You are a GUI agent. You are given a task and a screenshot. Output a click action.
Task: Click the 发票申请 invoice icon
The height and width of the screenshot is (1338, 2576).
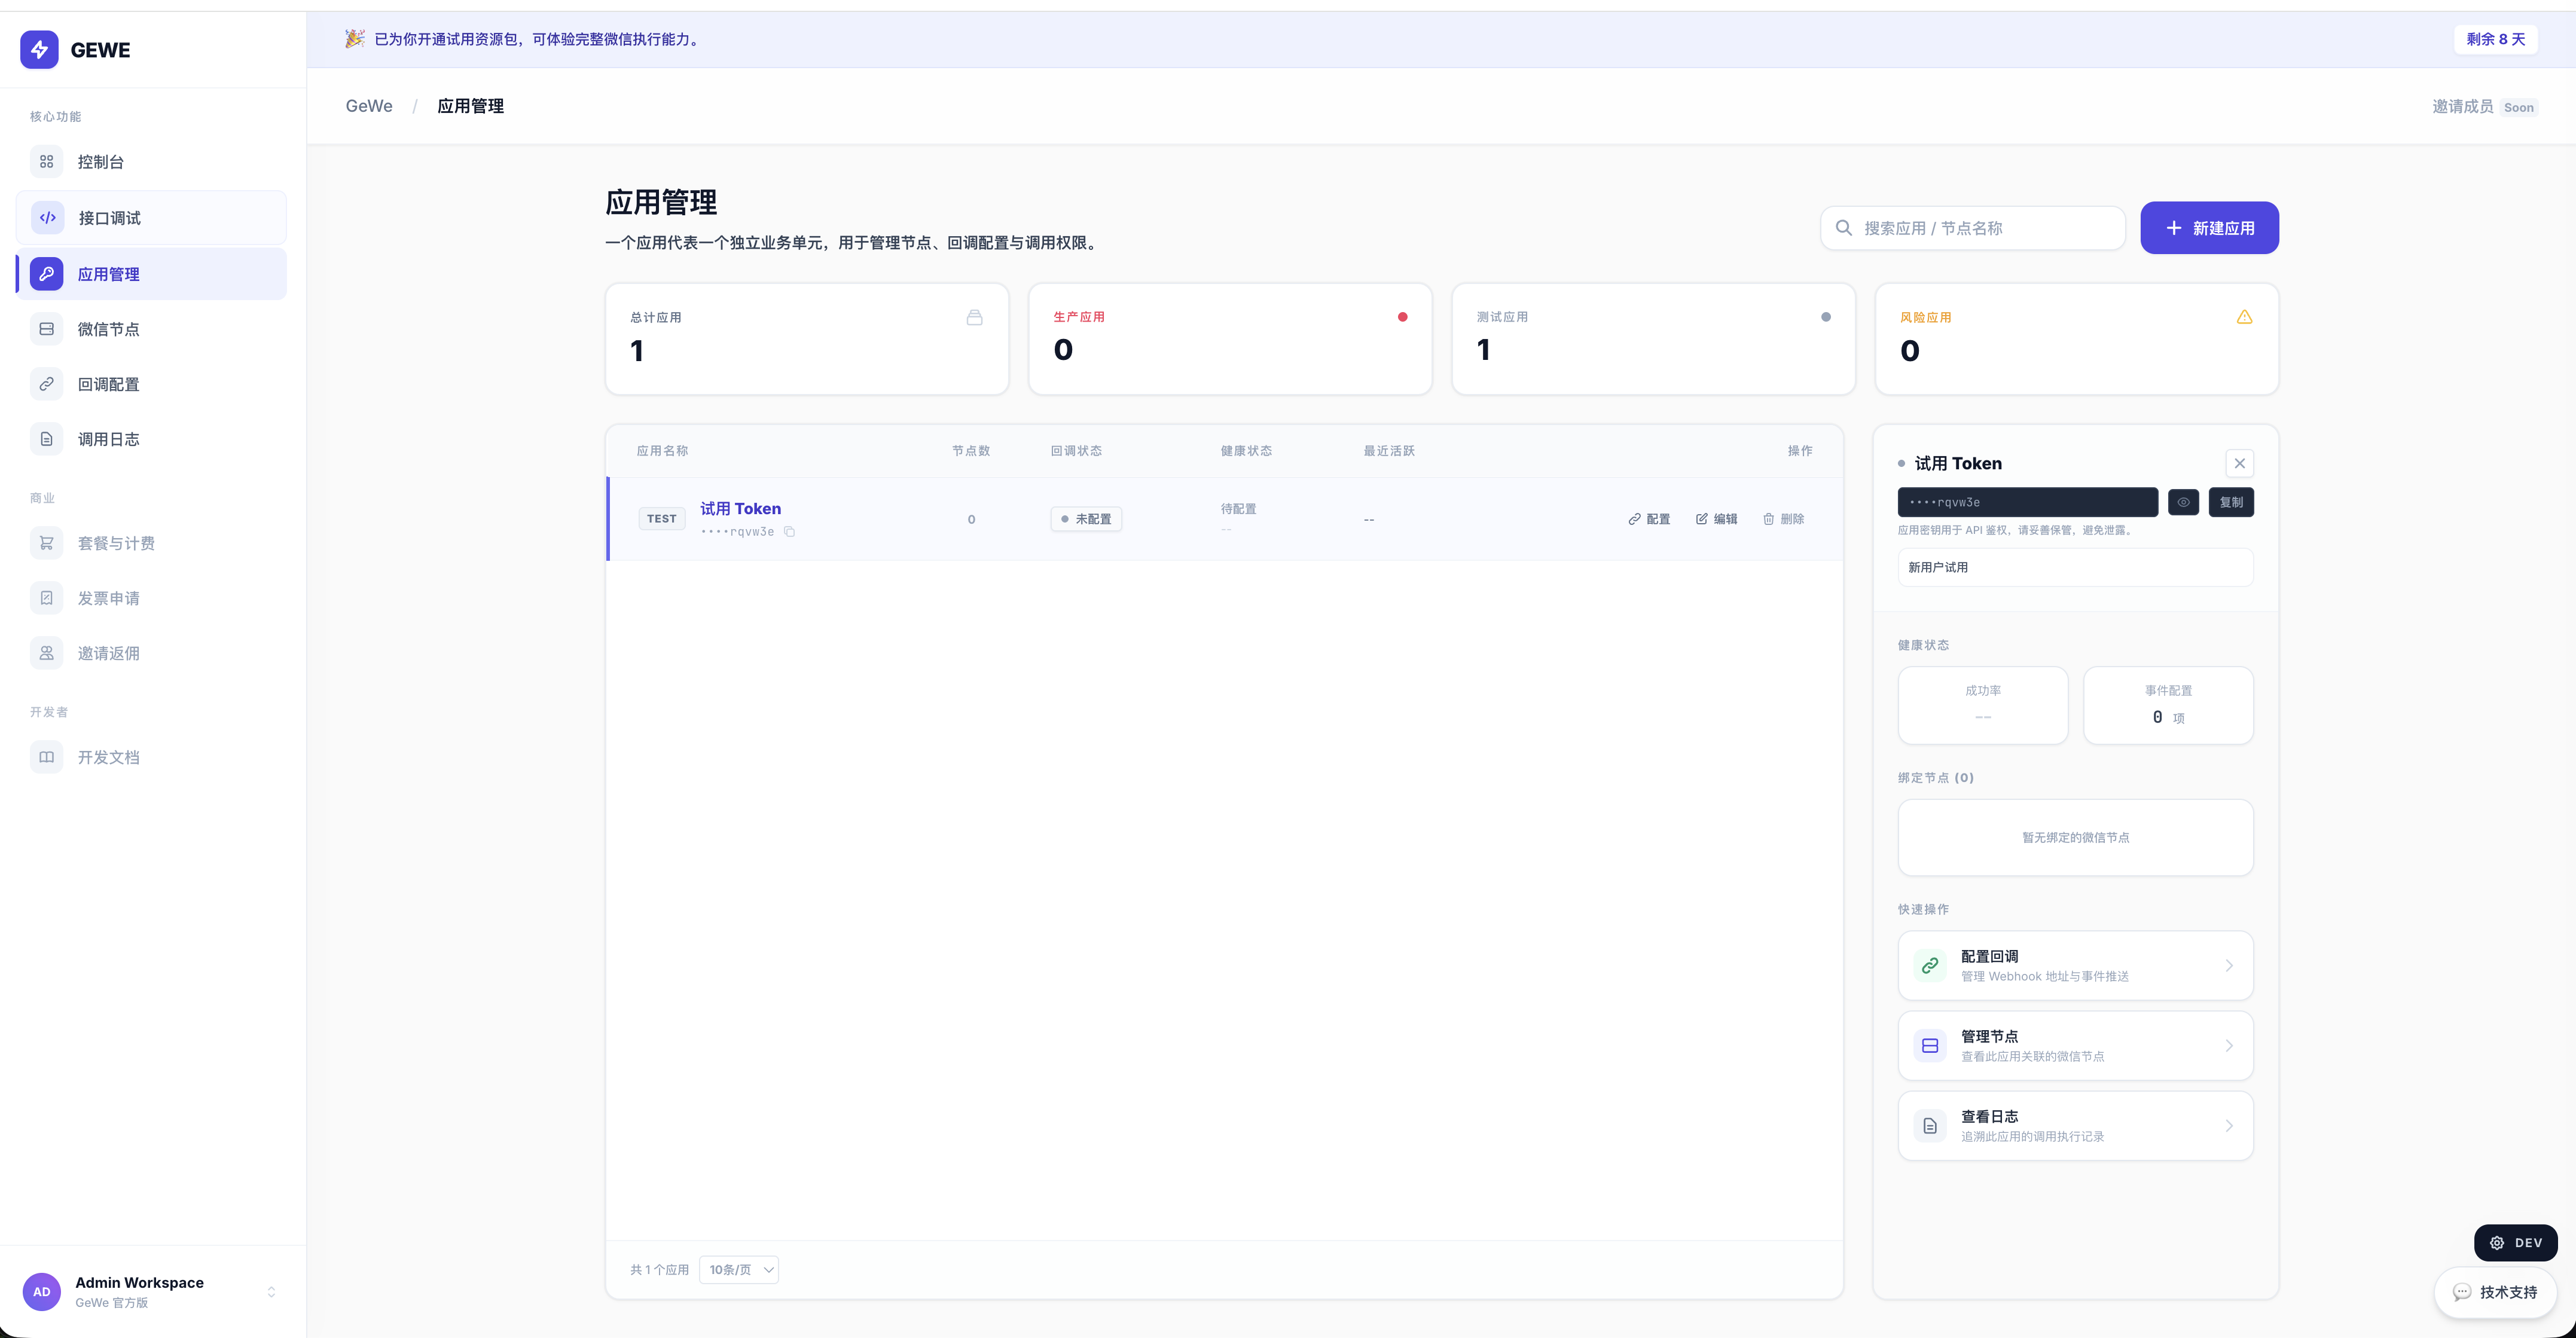coord(46,598)
